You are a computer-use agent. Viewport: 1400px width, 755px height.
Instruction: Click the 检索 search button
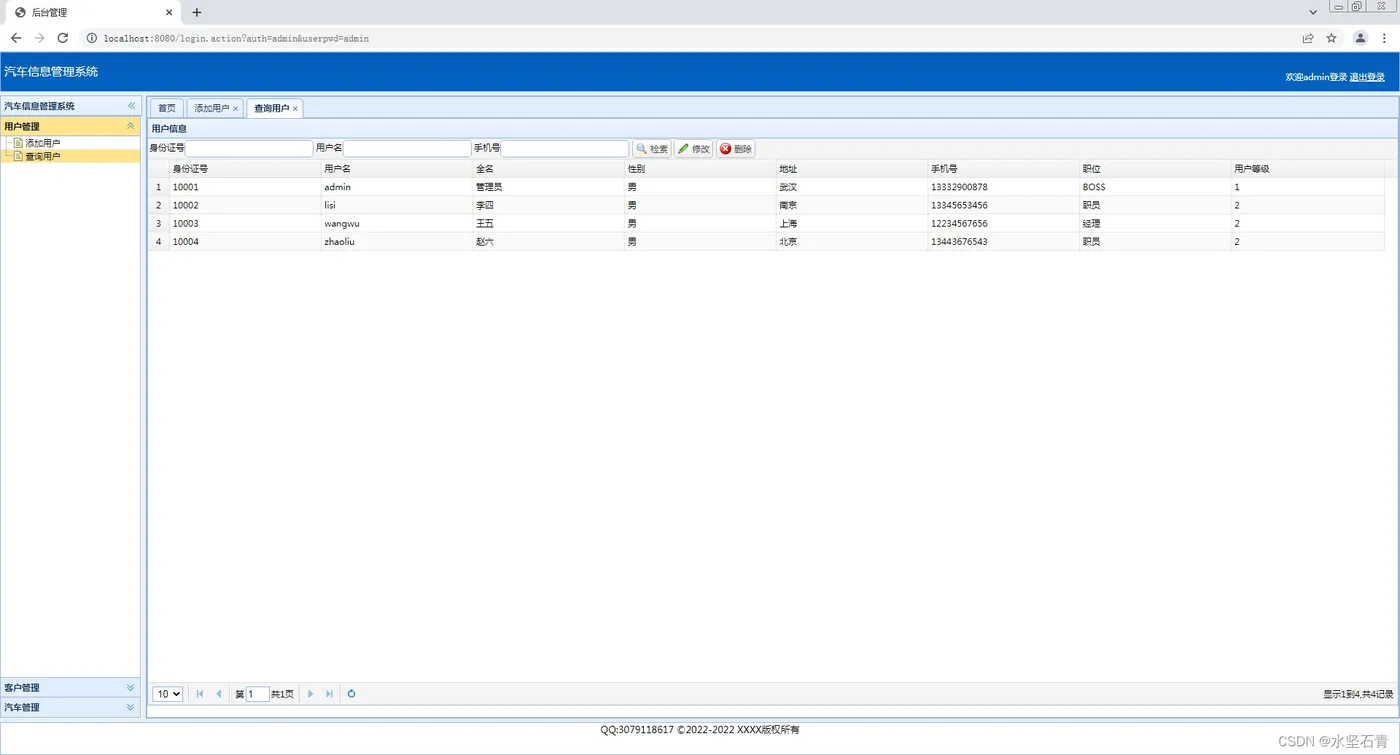click(x=652, y=149)
